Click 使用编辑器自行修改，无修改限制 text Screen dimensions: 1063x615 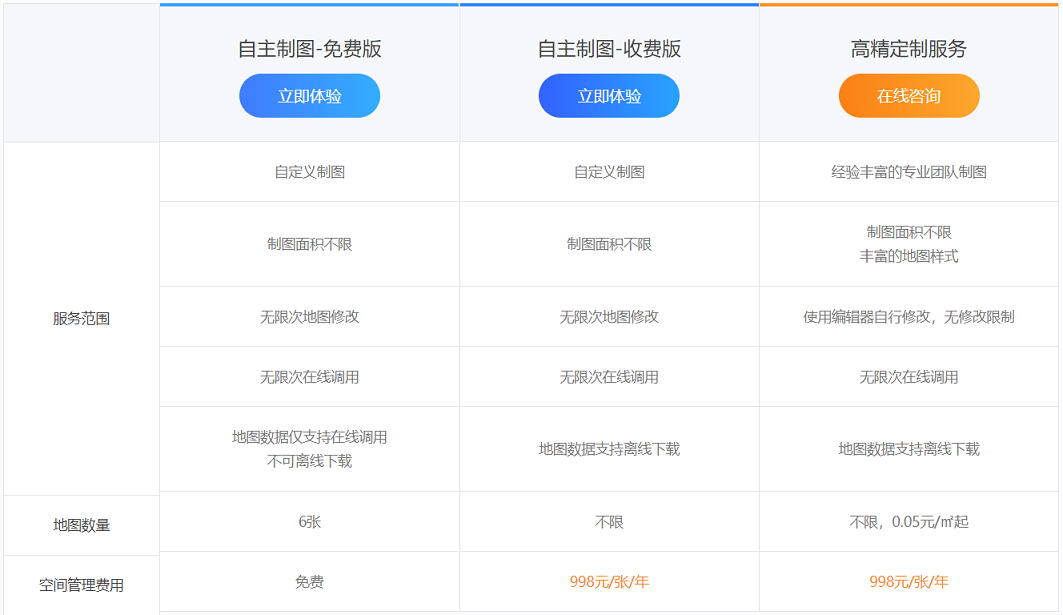(908, 317)
